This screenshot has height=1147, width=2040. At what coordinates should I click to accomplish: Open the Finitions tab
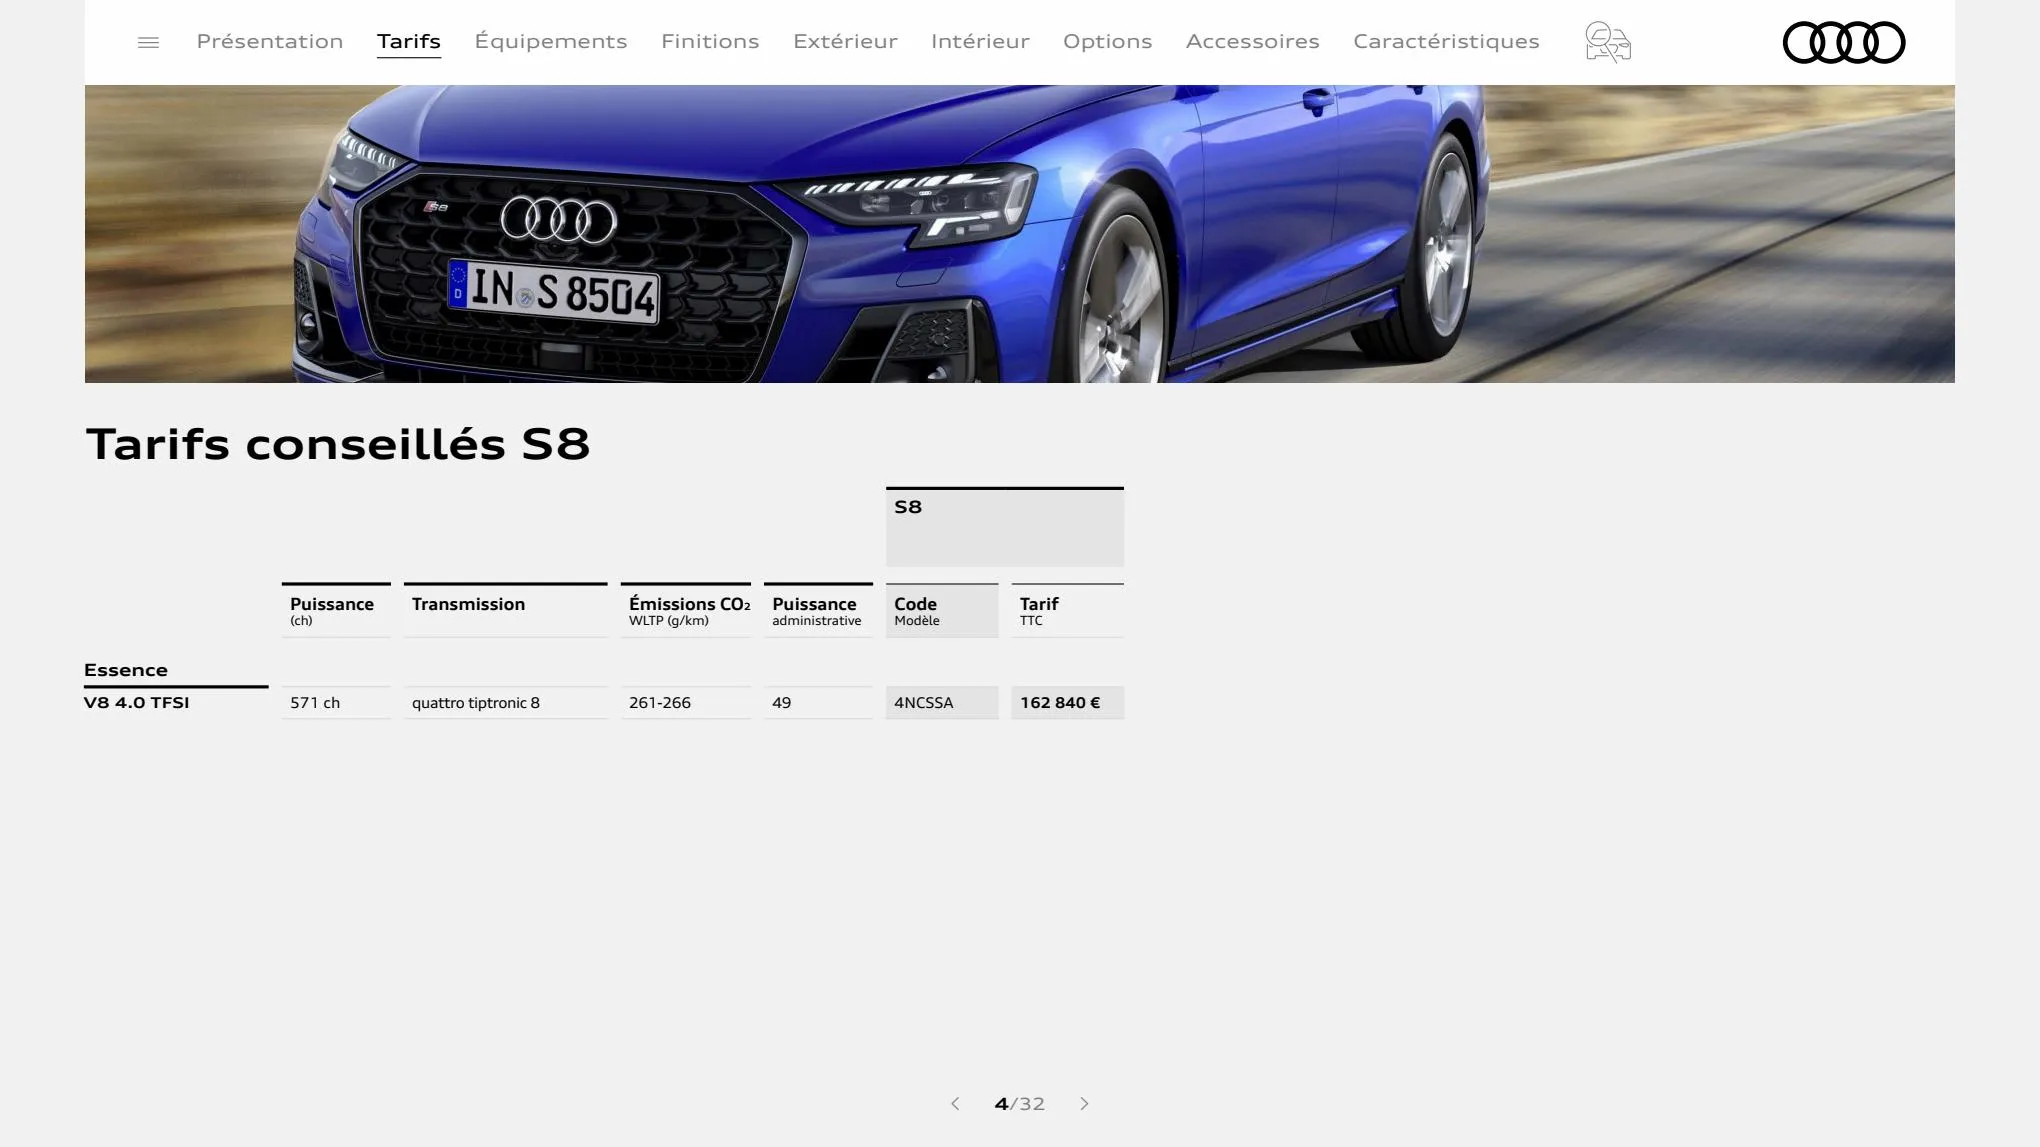point(710,41)
